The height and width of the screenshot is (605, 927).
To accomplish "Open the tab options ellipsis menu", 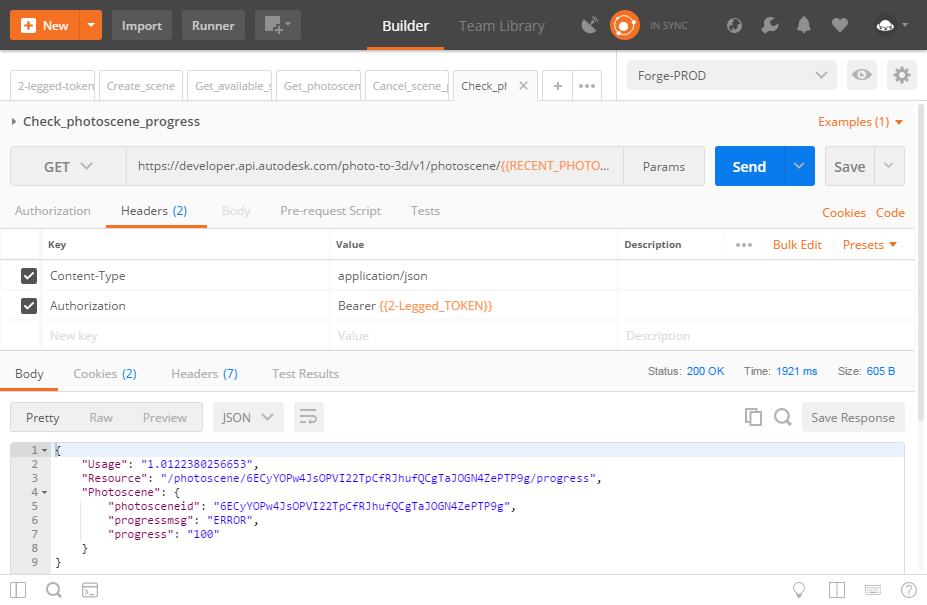I will (x=587, y=86).
